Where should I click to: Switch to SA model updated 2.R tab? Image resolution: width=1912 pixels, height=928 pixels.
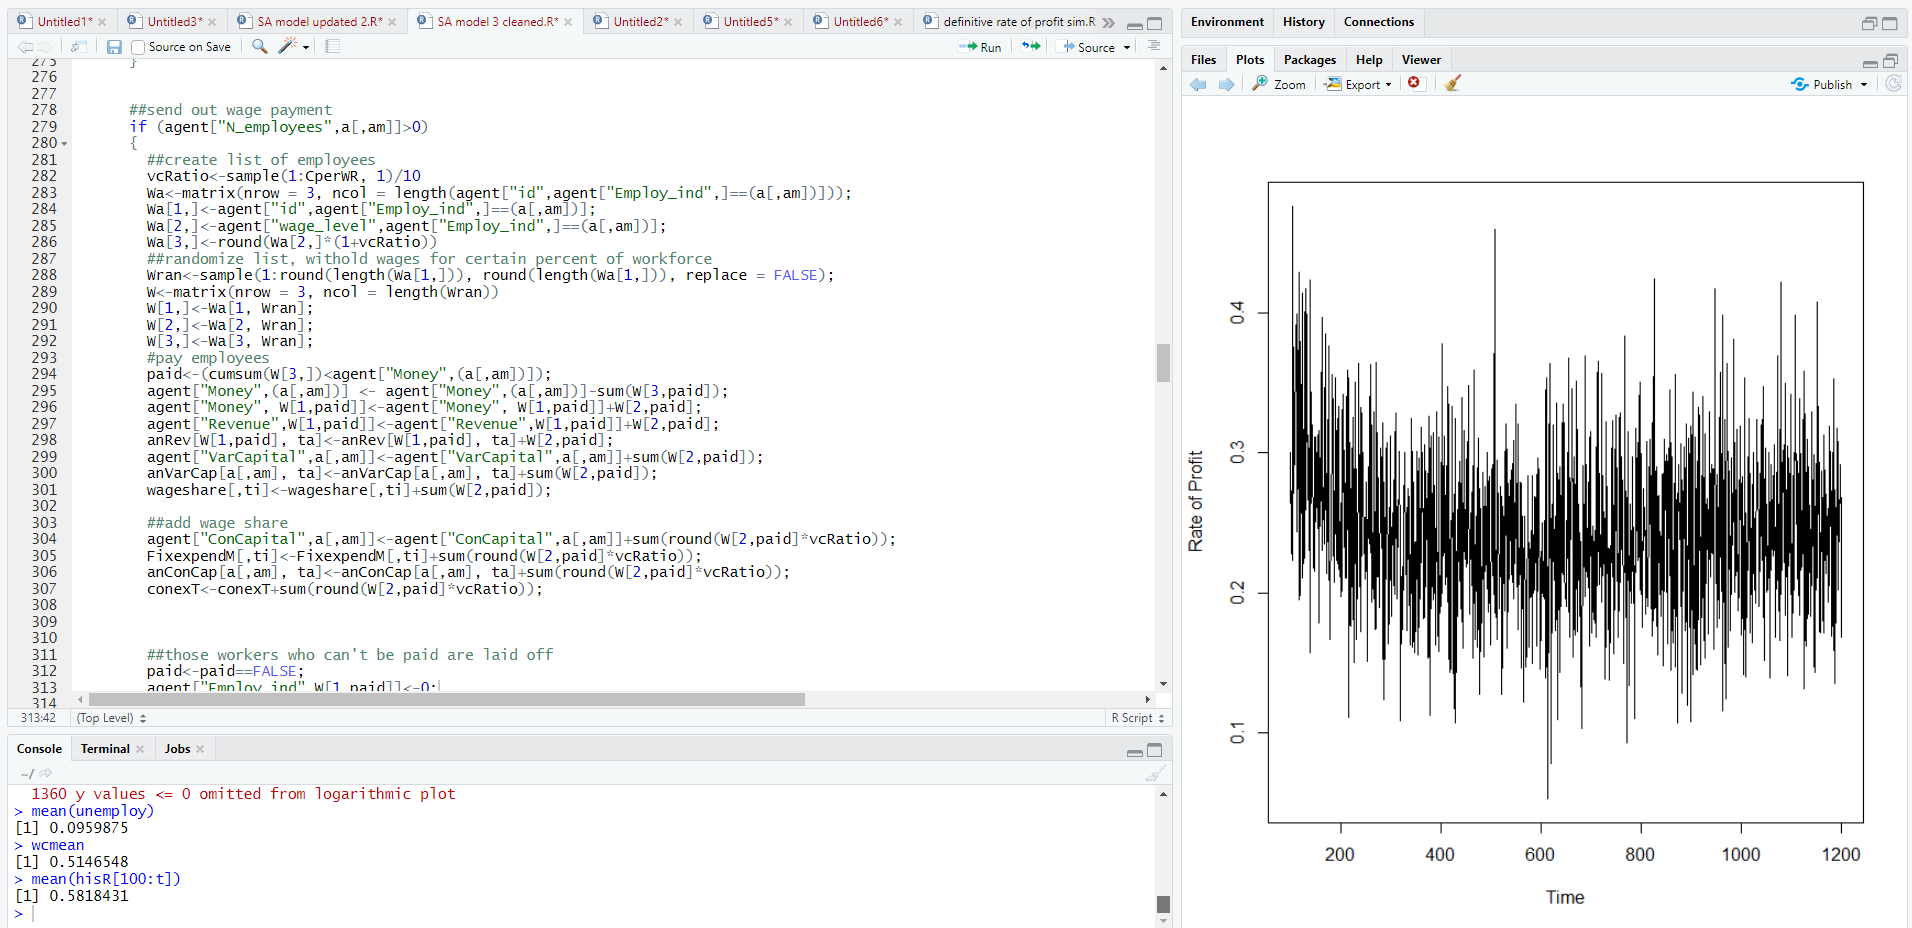(319, 22)
